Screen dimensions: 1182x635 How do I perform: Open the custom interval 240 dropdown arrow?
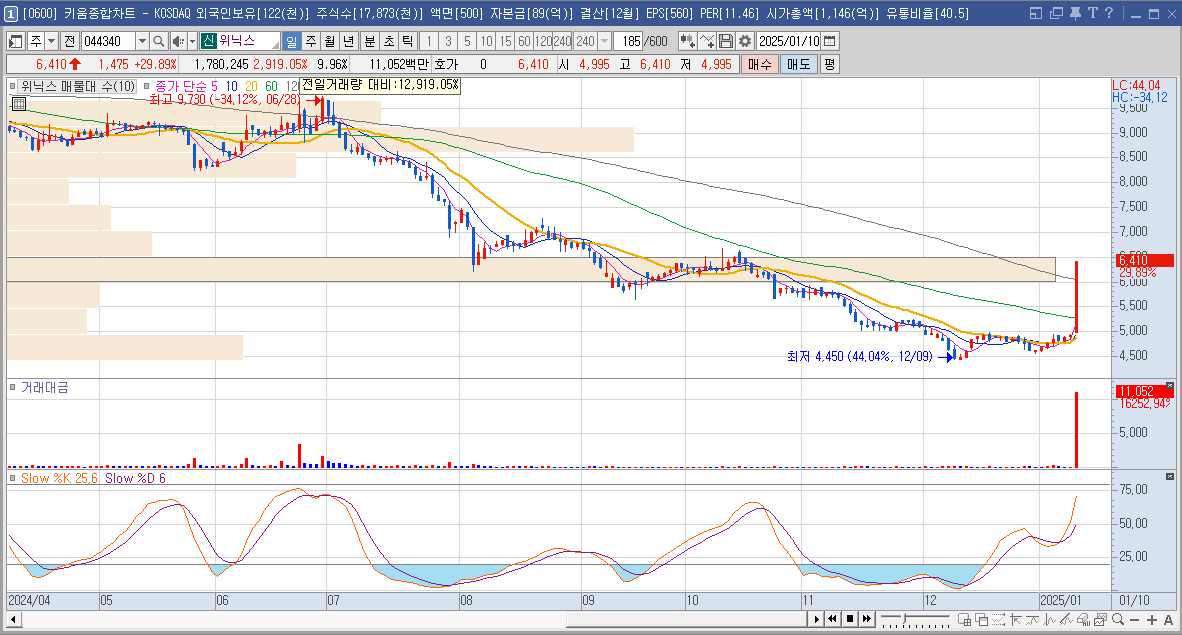[x=604, y=41]
